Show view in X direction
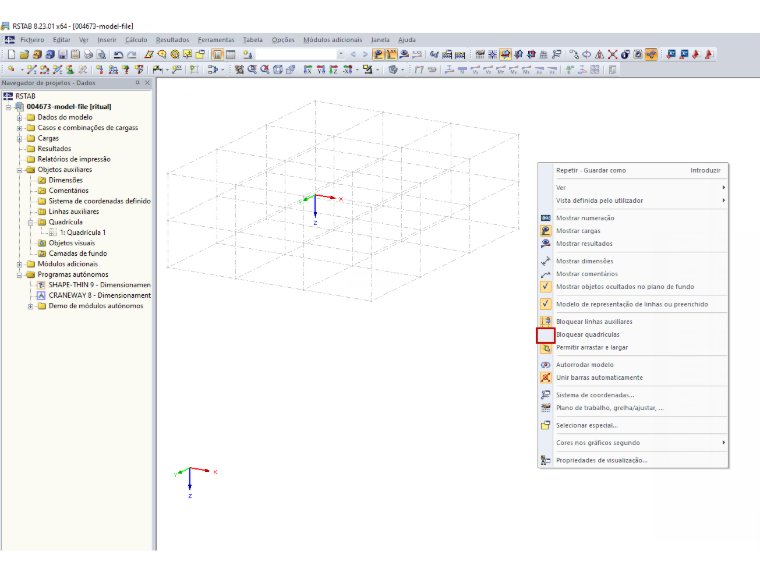This screenshot has width=760, height=570. [308, 70]
